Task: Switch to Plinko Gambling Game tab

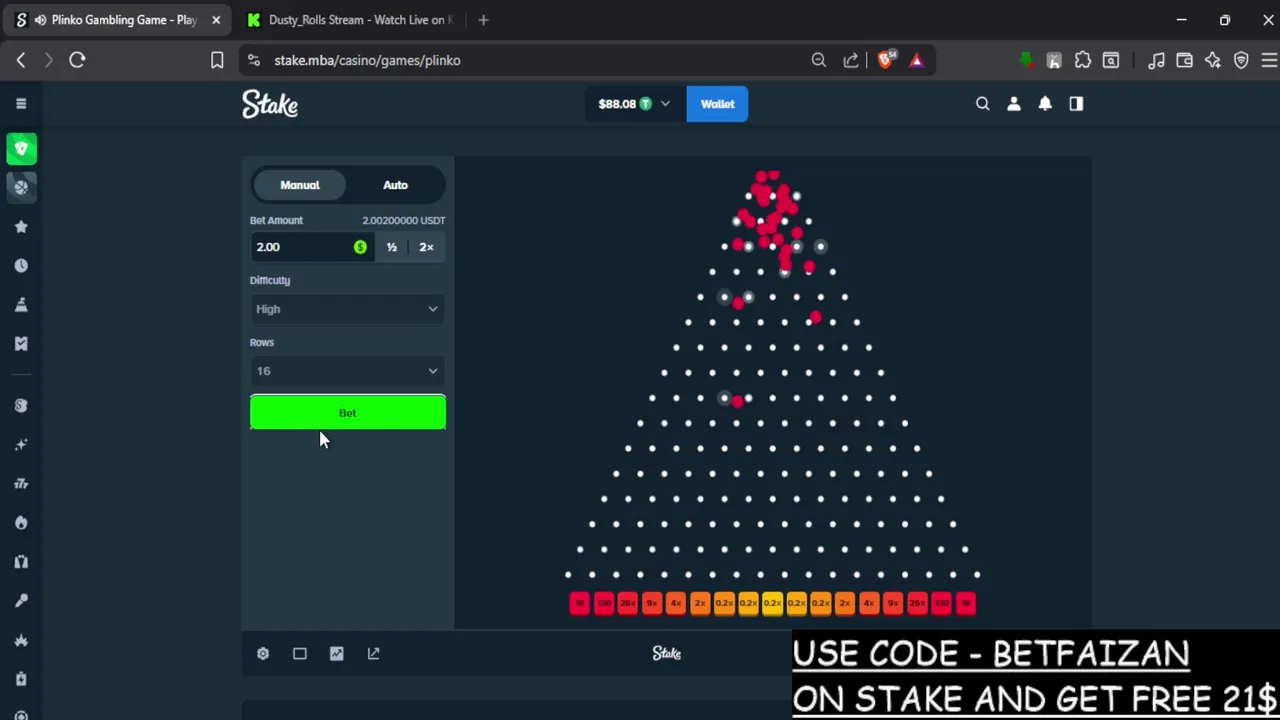Action: (115, 20)
